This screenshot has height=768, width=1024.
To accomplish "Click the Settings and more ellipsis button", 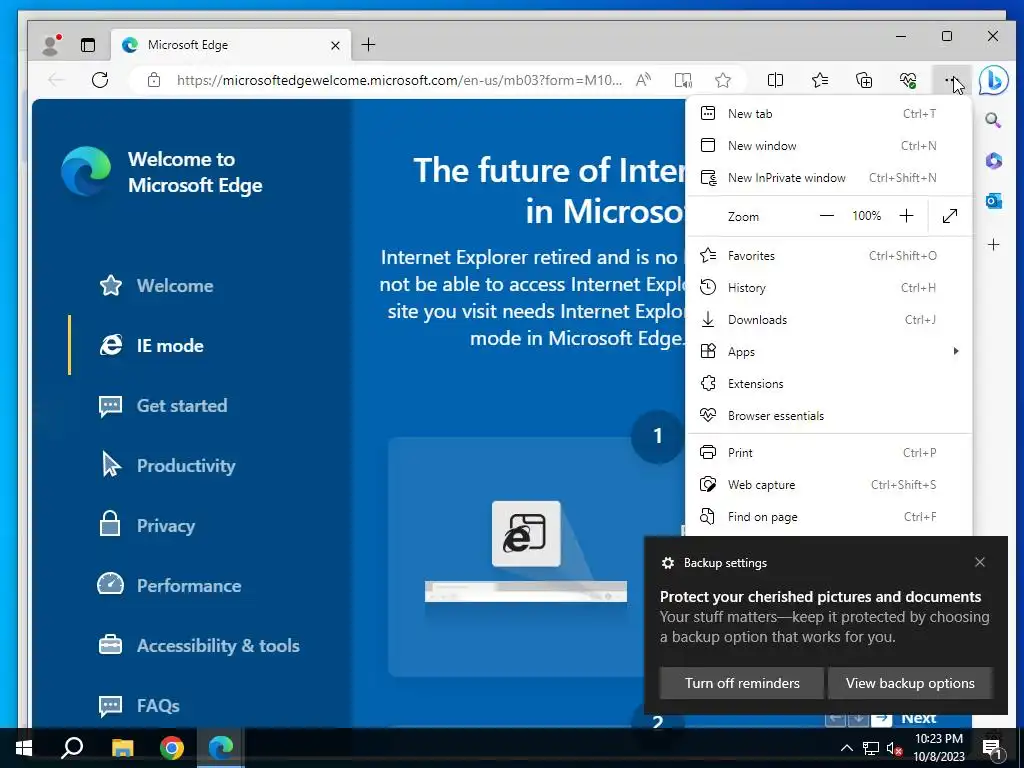I will point(952,80).
